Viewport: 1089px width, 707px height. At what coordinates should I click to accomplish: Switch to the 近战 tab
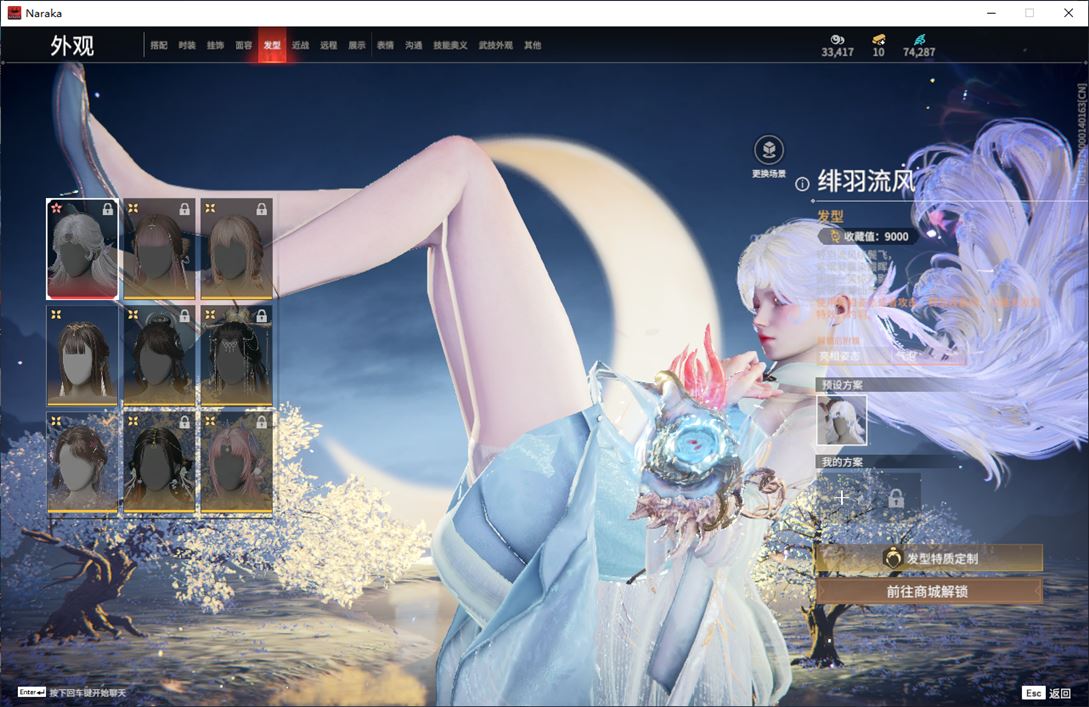pyautogui.click(x=300, y=45)
